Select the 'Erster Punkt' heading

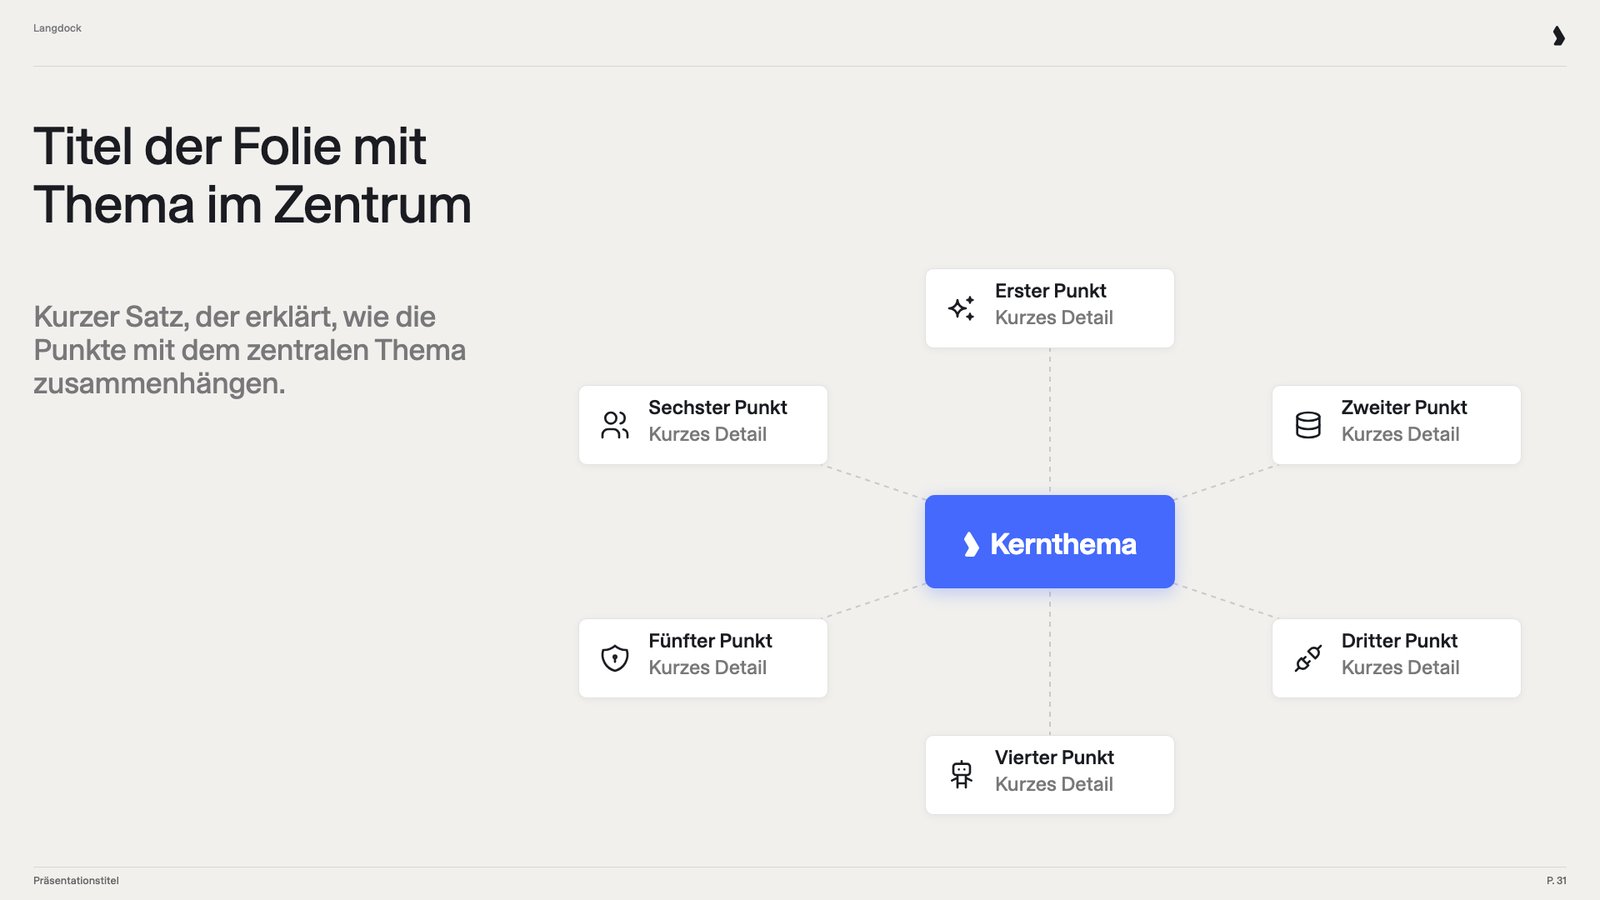point(1050,291)
